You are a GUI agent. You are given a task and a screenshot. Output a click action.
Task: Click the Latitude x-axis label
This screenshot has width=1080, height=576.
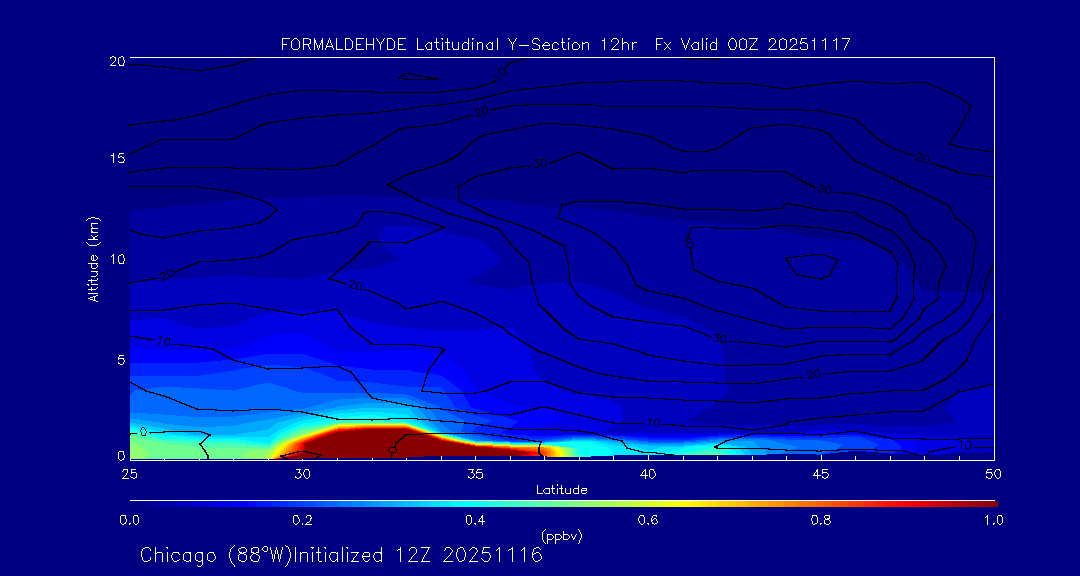561,489
